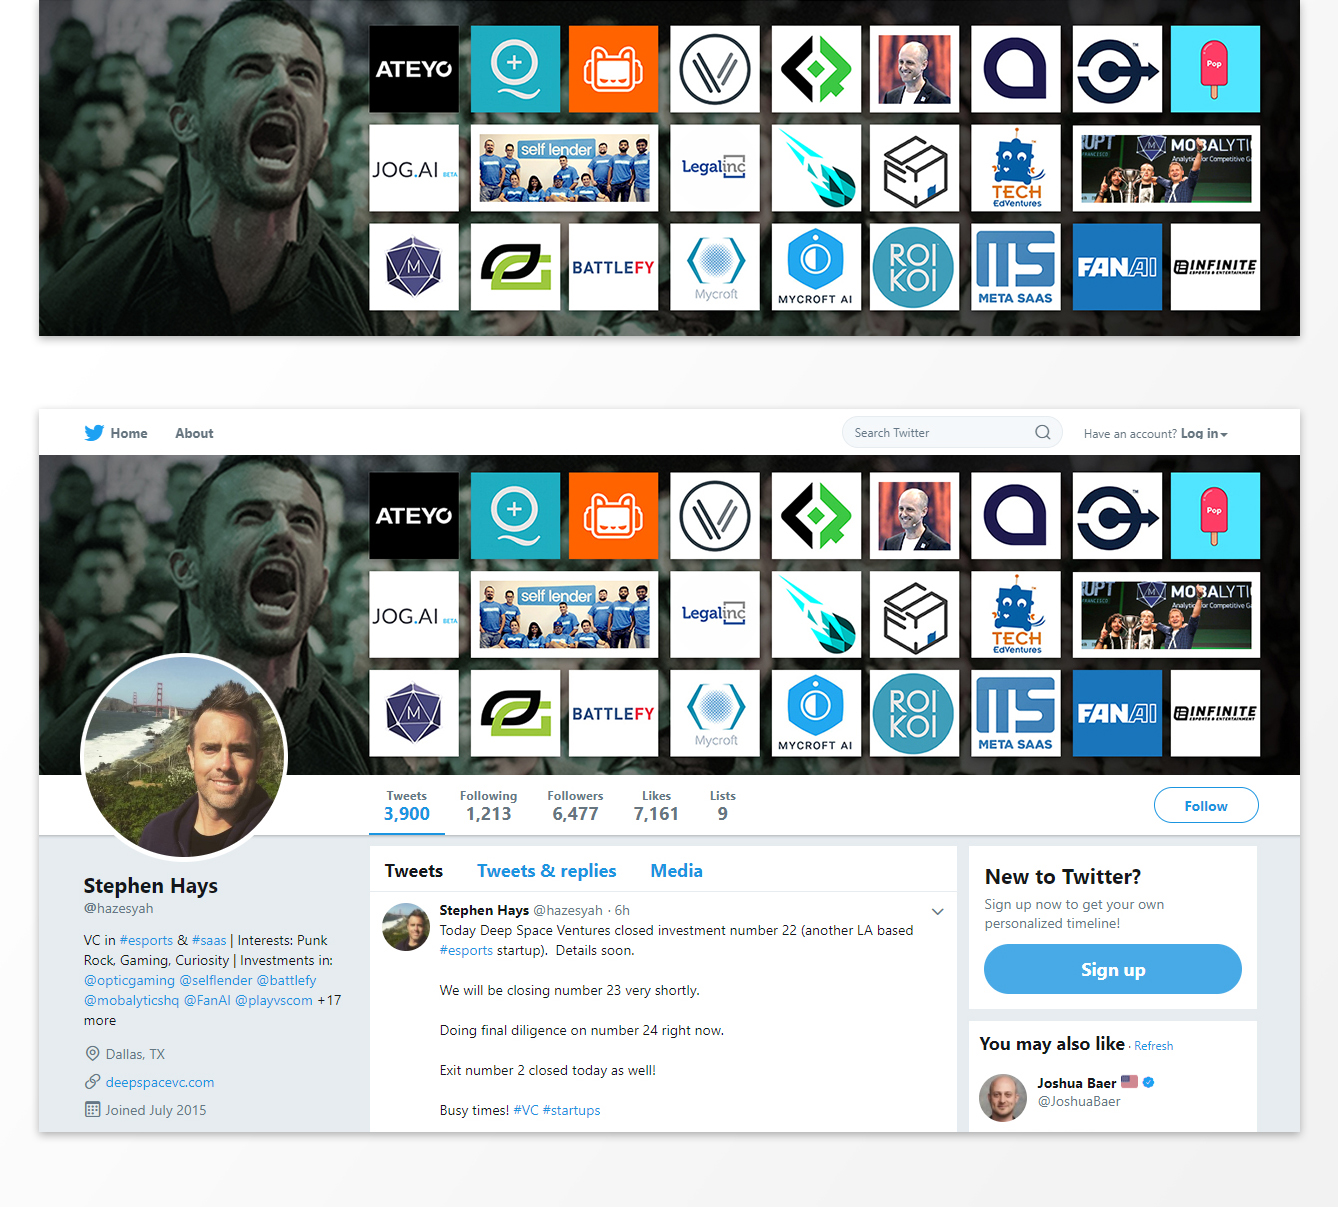Click the Pop popsicle logo in profile header
Image resolution: width=1338 pixels, height=1207 pixels.
(x=1215, y=516)
